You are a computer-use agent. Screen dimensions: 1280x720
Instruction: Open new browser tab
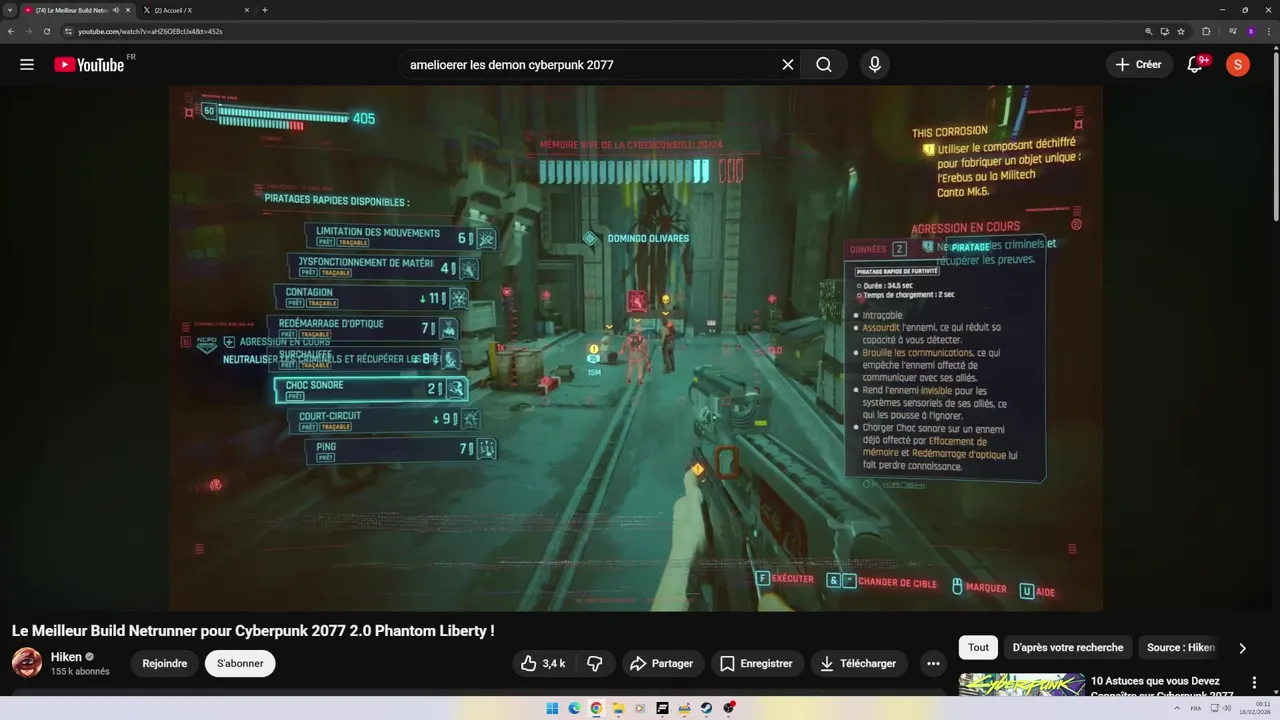pyautogui.click(x=264, y=10)
